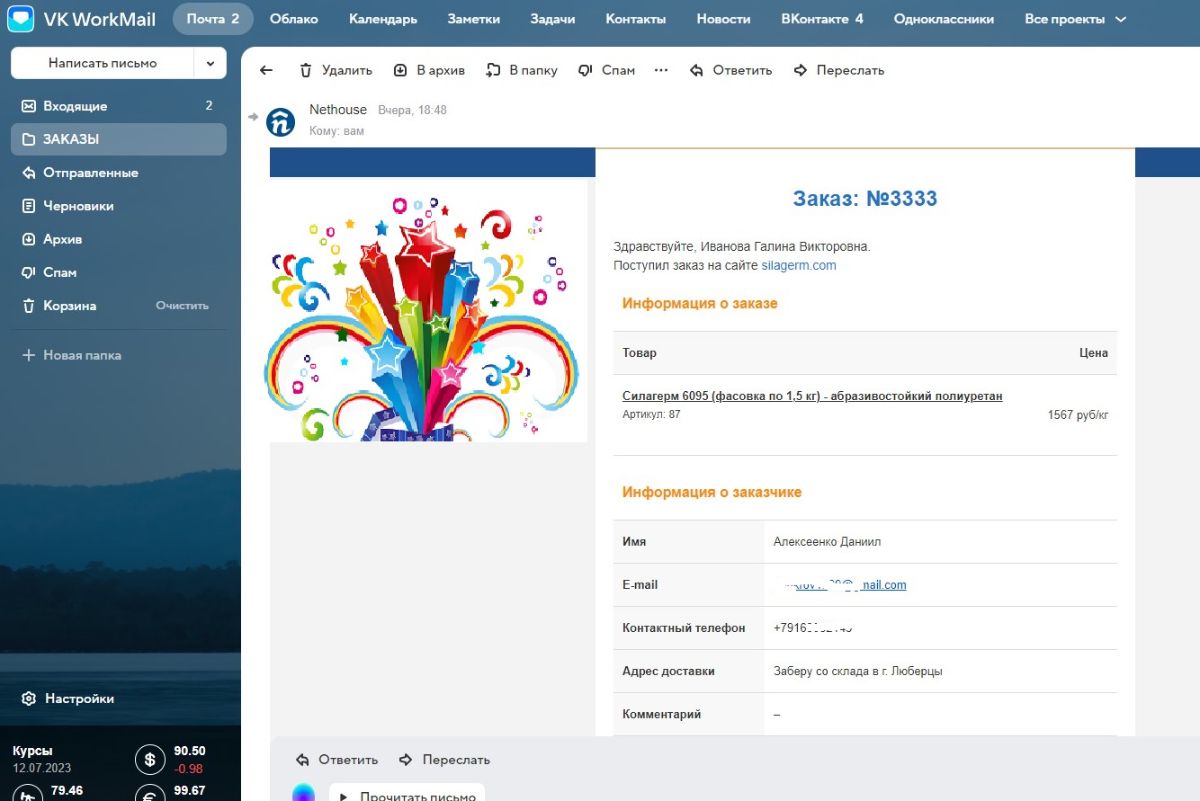Mark email as spam in toolbar

pos(586,70)
